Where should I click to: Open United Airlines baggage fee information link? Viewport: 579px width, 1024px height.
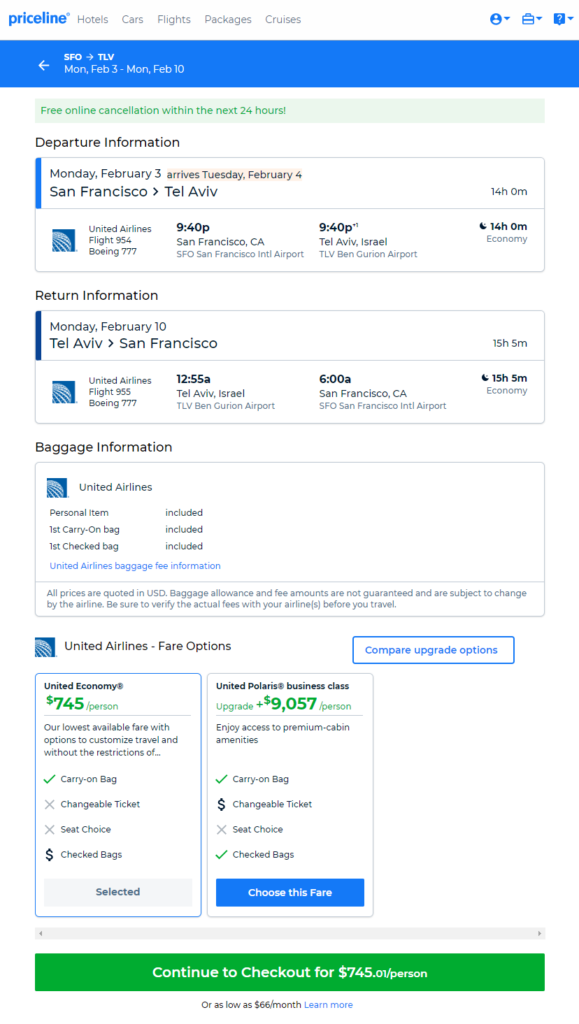(135, 566)
